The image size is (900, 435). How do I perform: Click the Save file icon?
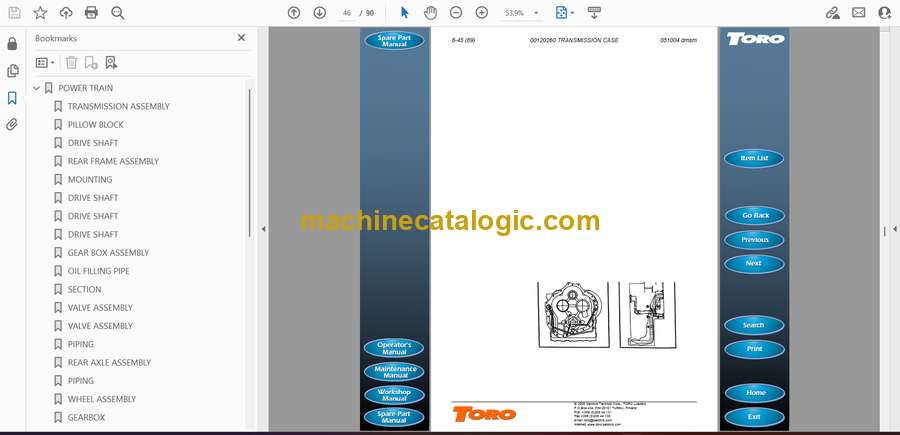click(14, 13)
